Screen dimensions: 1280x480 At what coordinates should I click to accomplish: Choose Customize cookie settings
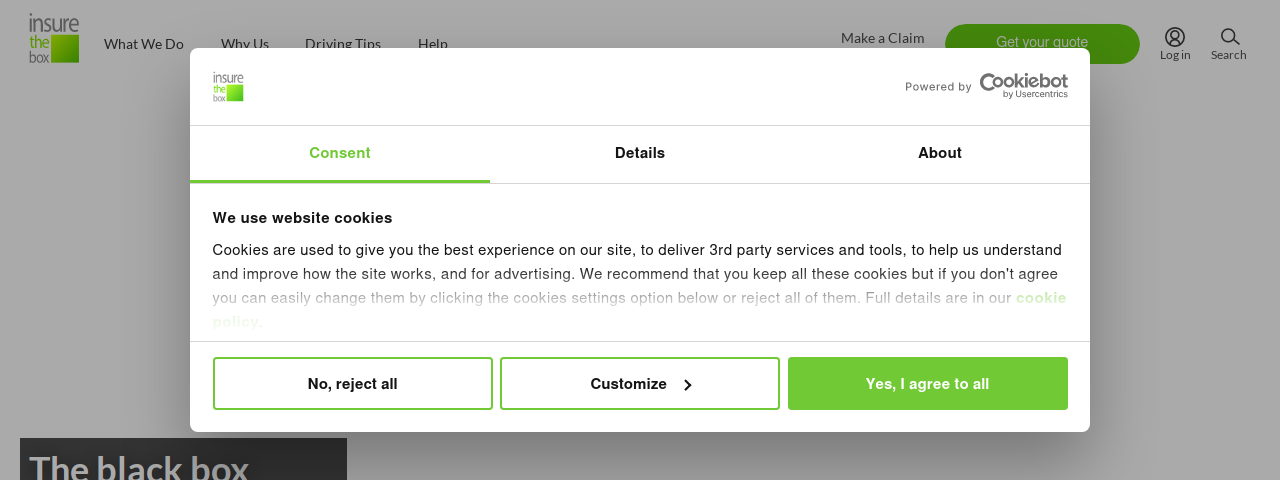click(640, 384)
